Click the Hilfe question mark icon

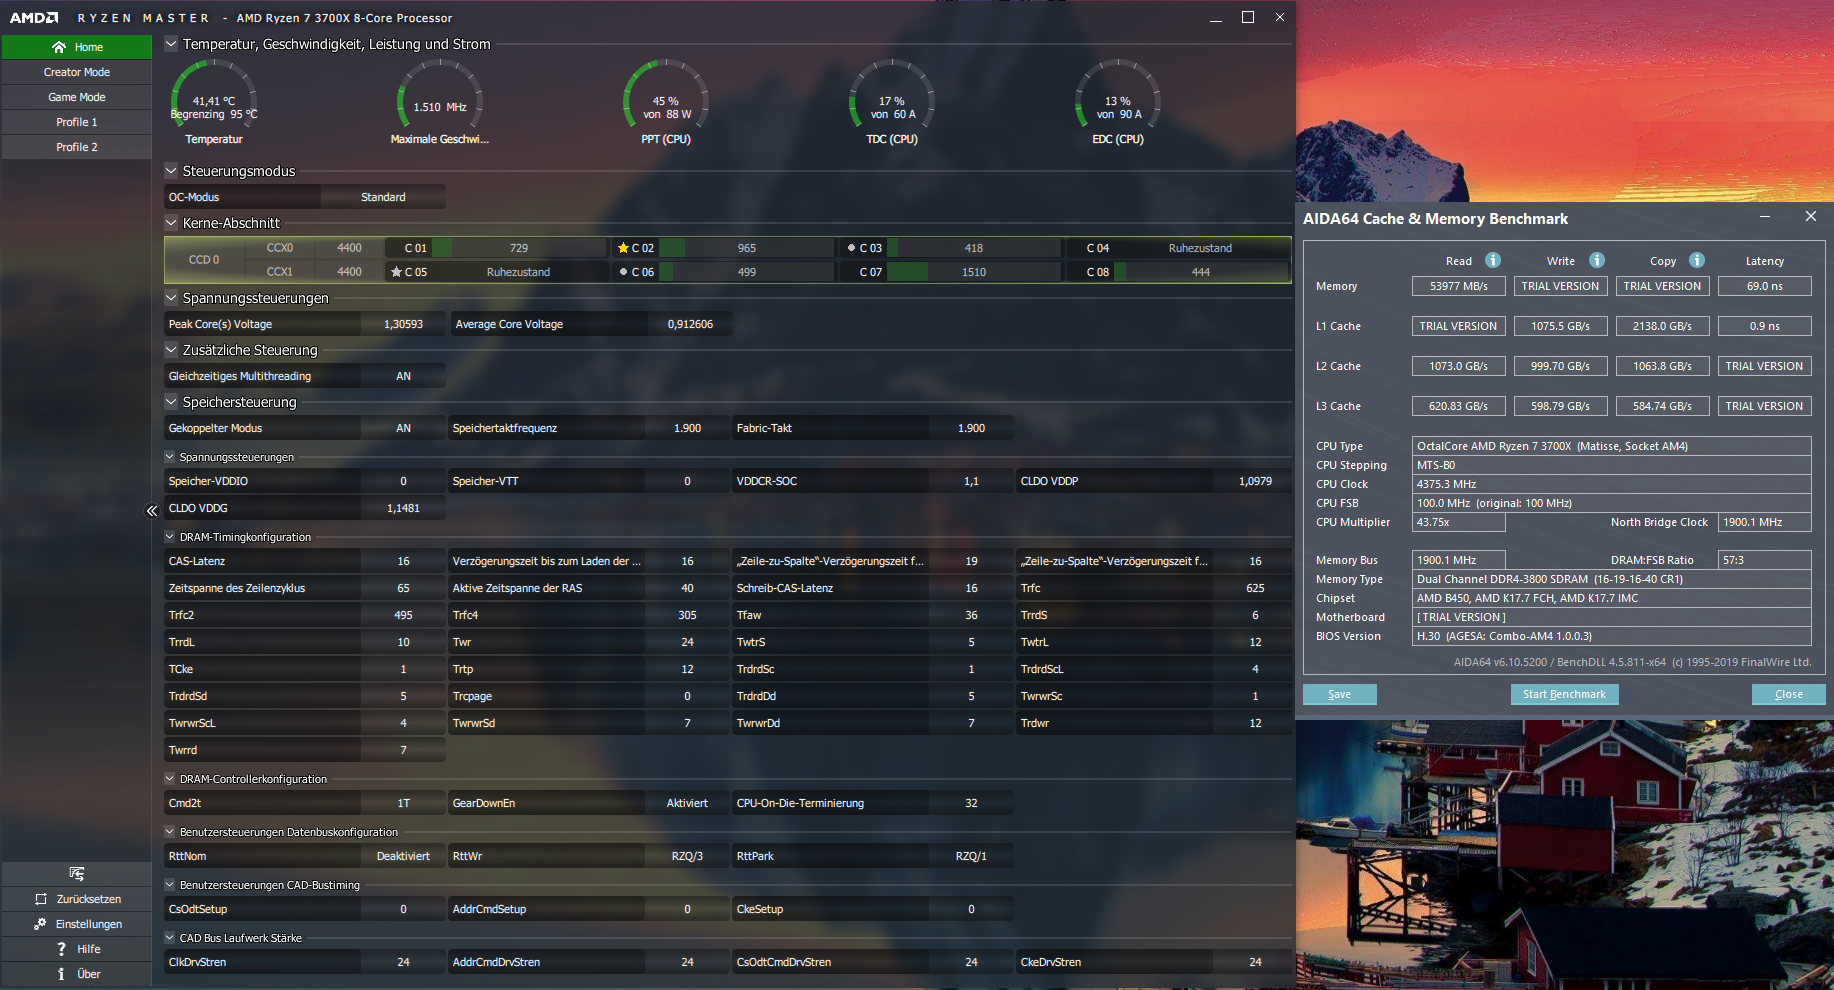(x=61, y=949)
